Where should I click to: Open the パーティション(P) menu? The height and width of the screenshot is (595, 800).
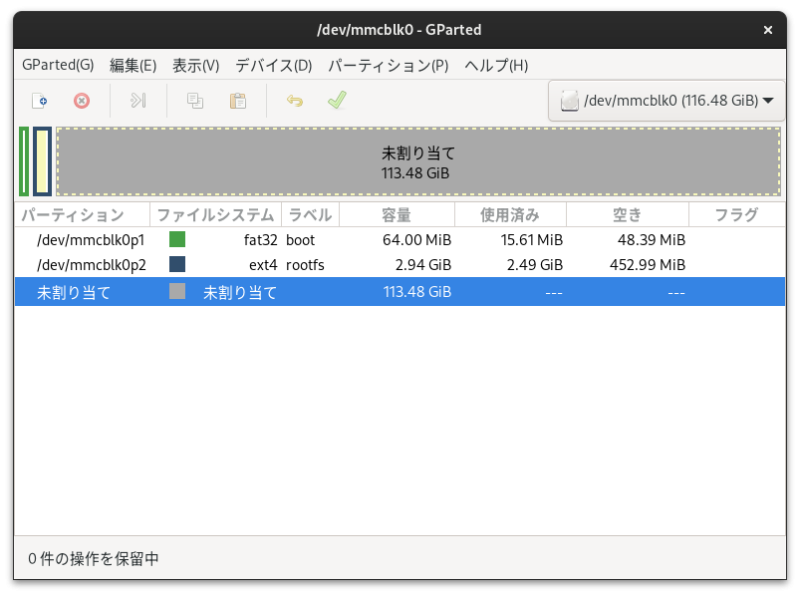(388, 65)
